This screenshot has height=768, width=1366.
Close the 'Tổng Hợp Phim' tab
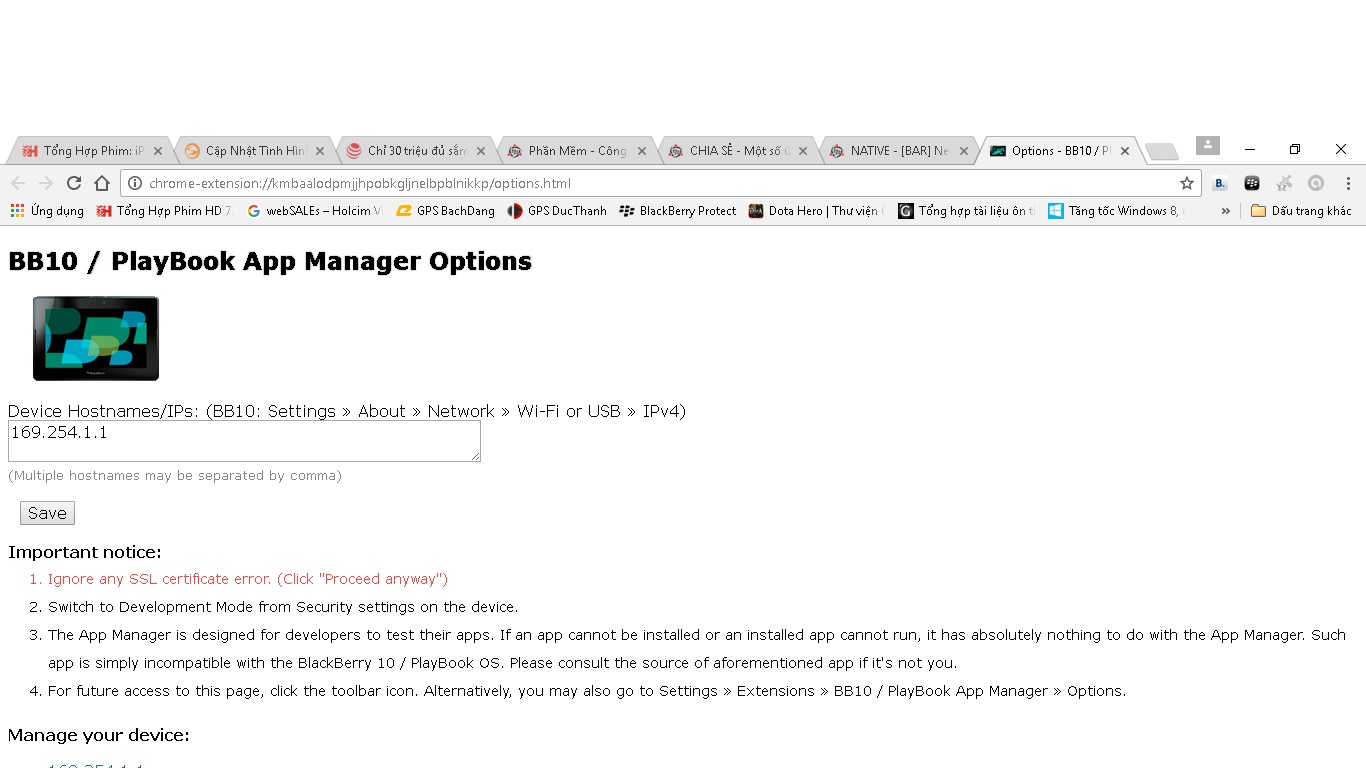[158, 151]
